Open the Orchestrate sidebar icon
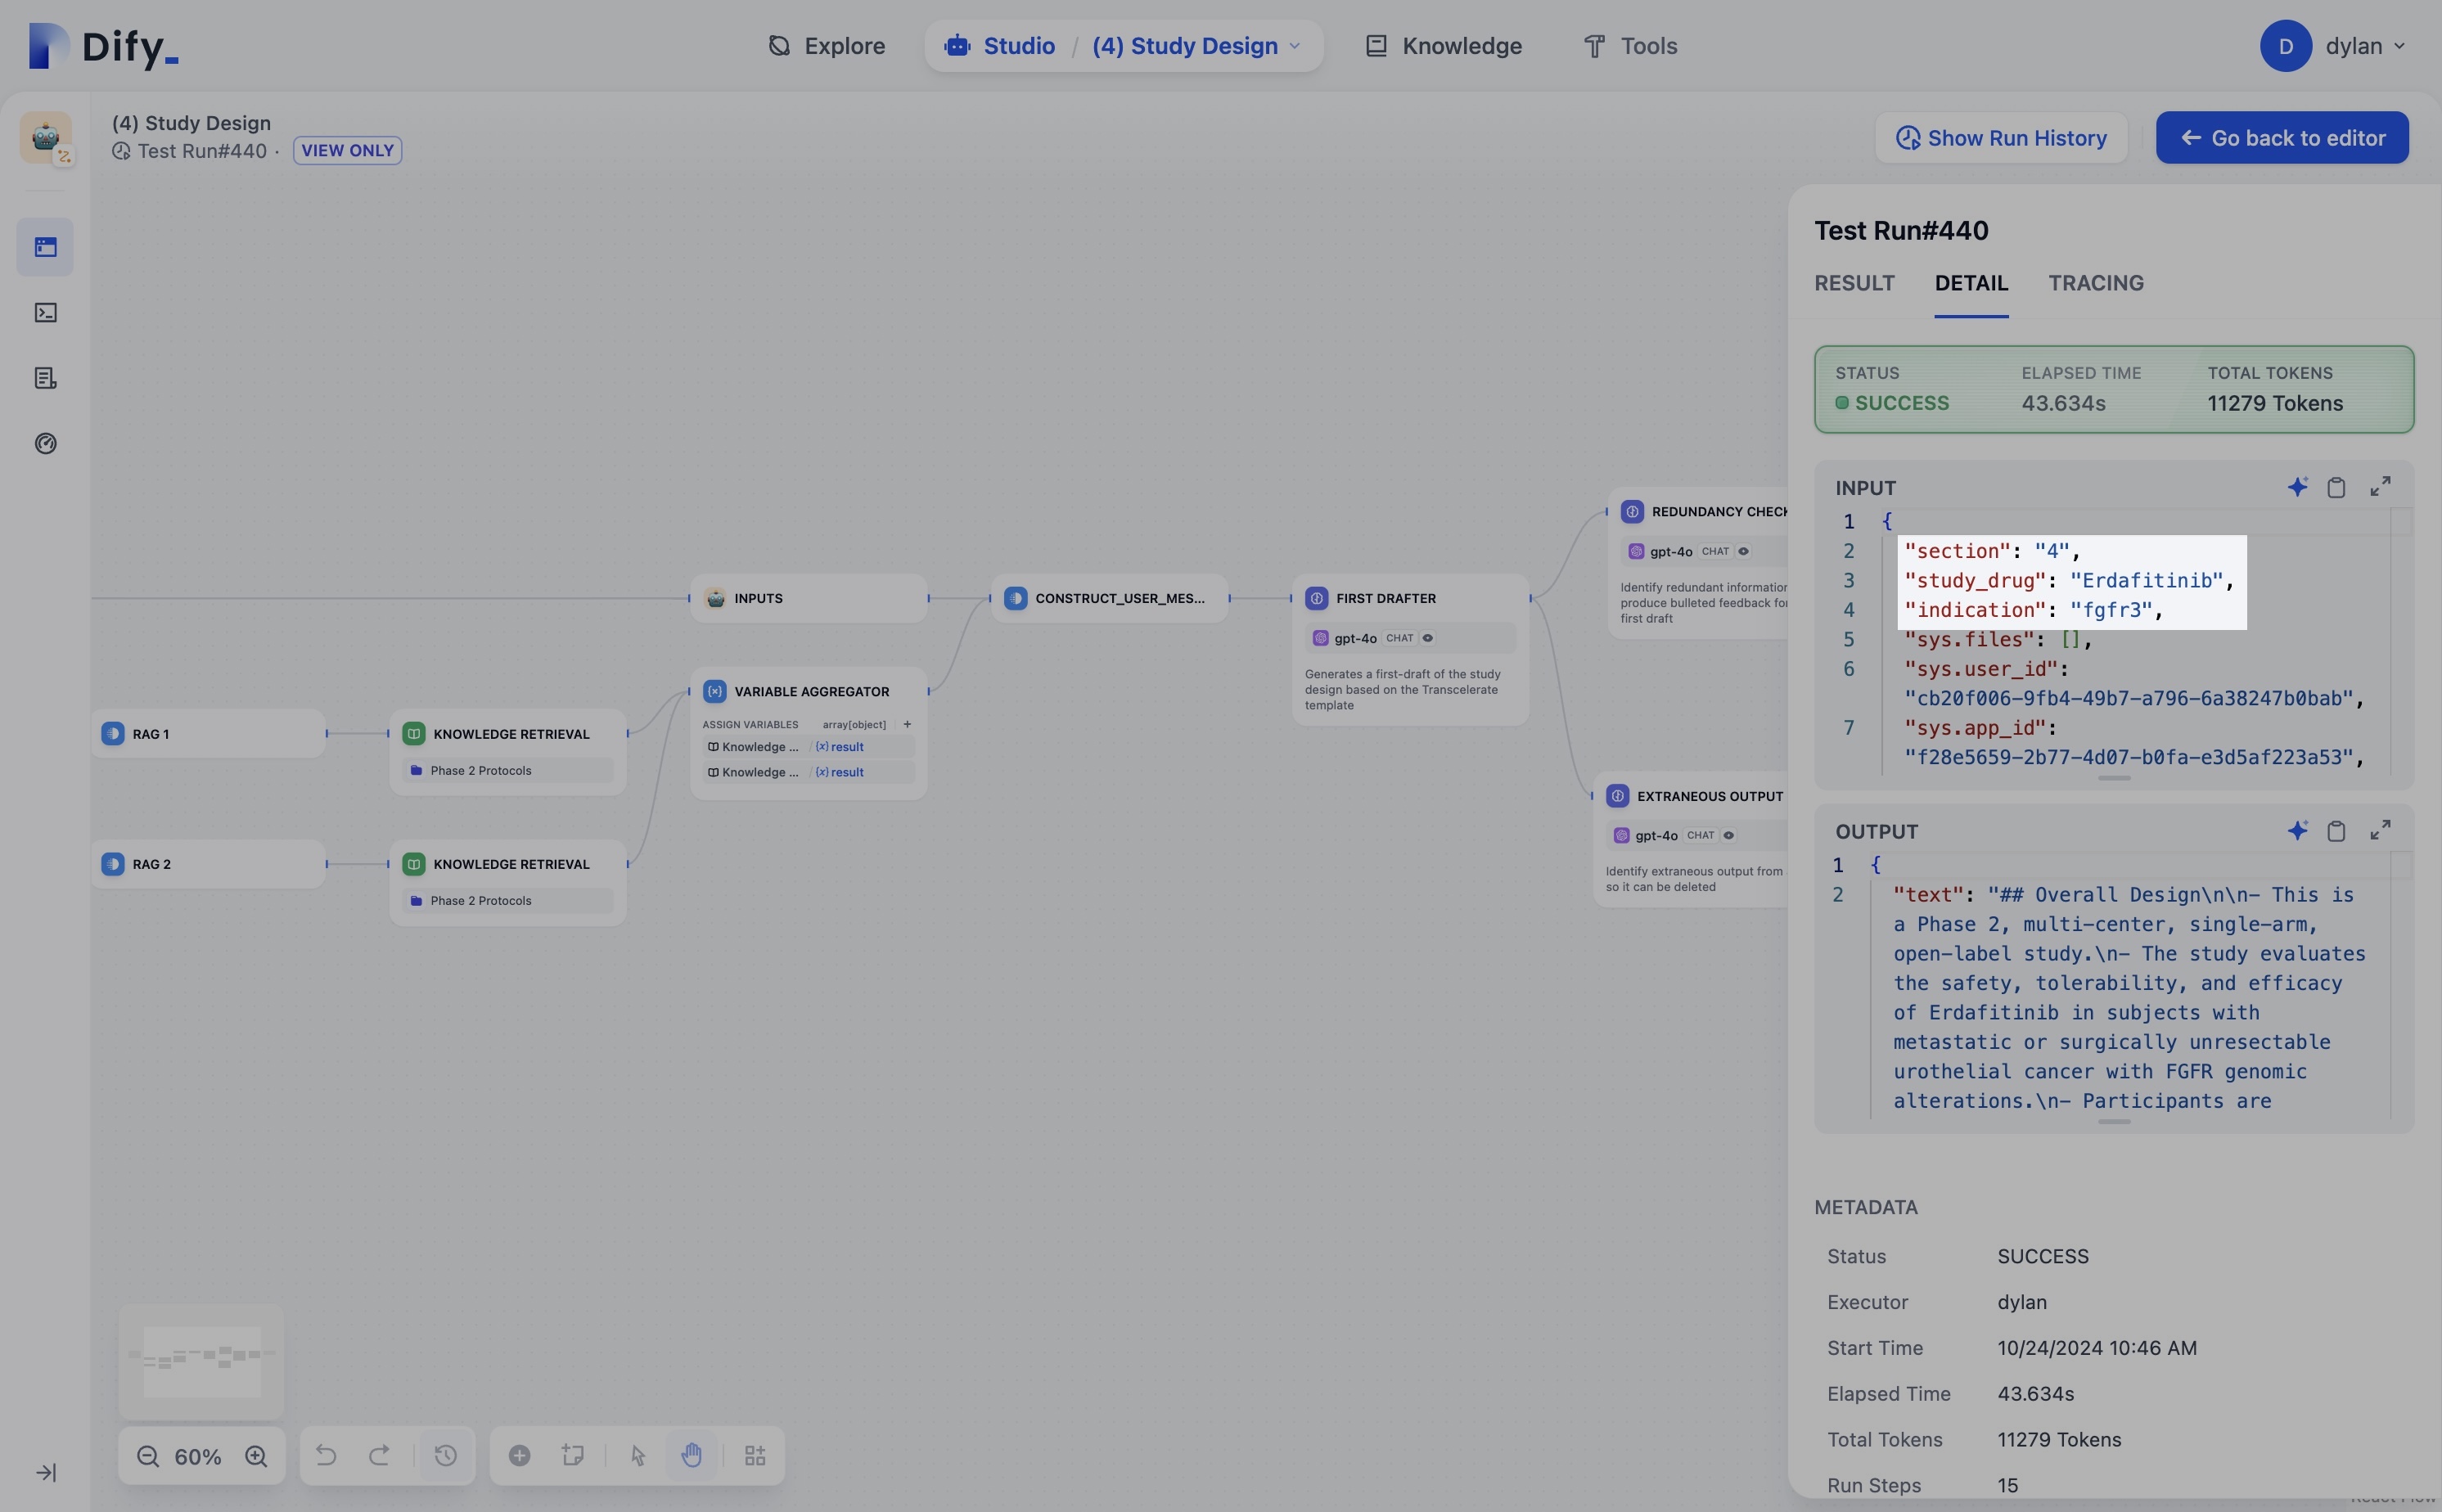Image resolution: width=2442 pixels, height=1512 pixels. click(45, 247)
